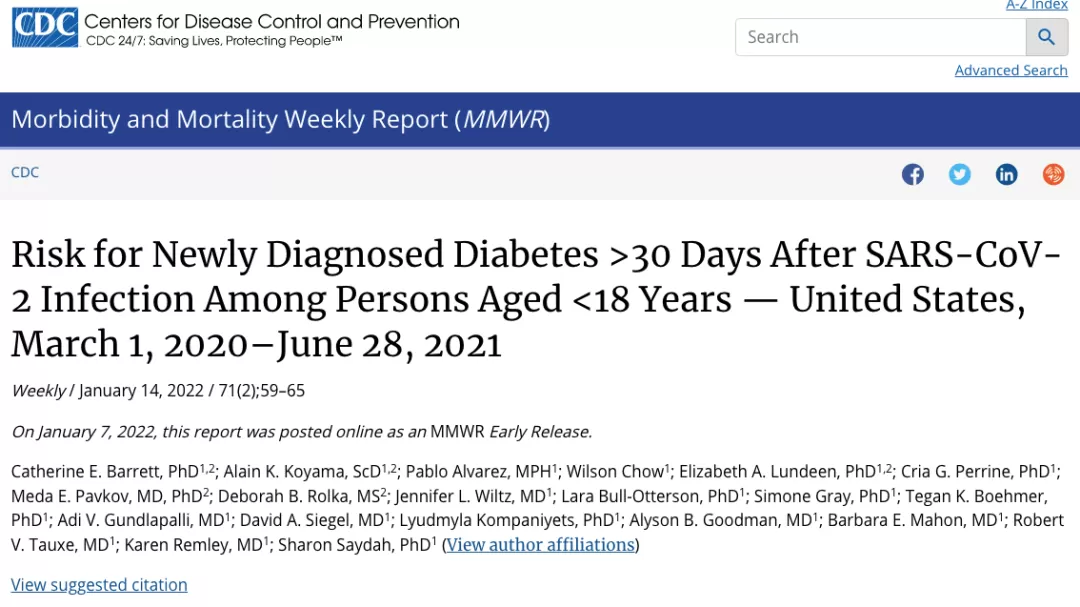Click the CDC breadcrumb link
1080x607 pixels.
coord(25,172)
